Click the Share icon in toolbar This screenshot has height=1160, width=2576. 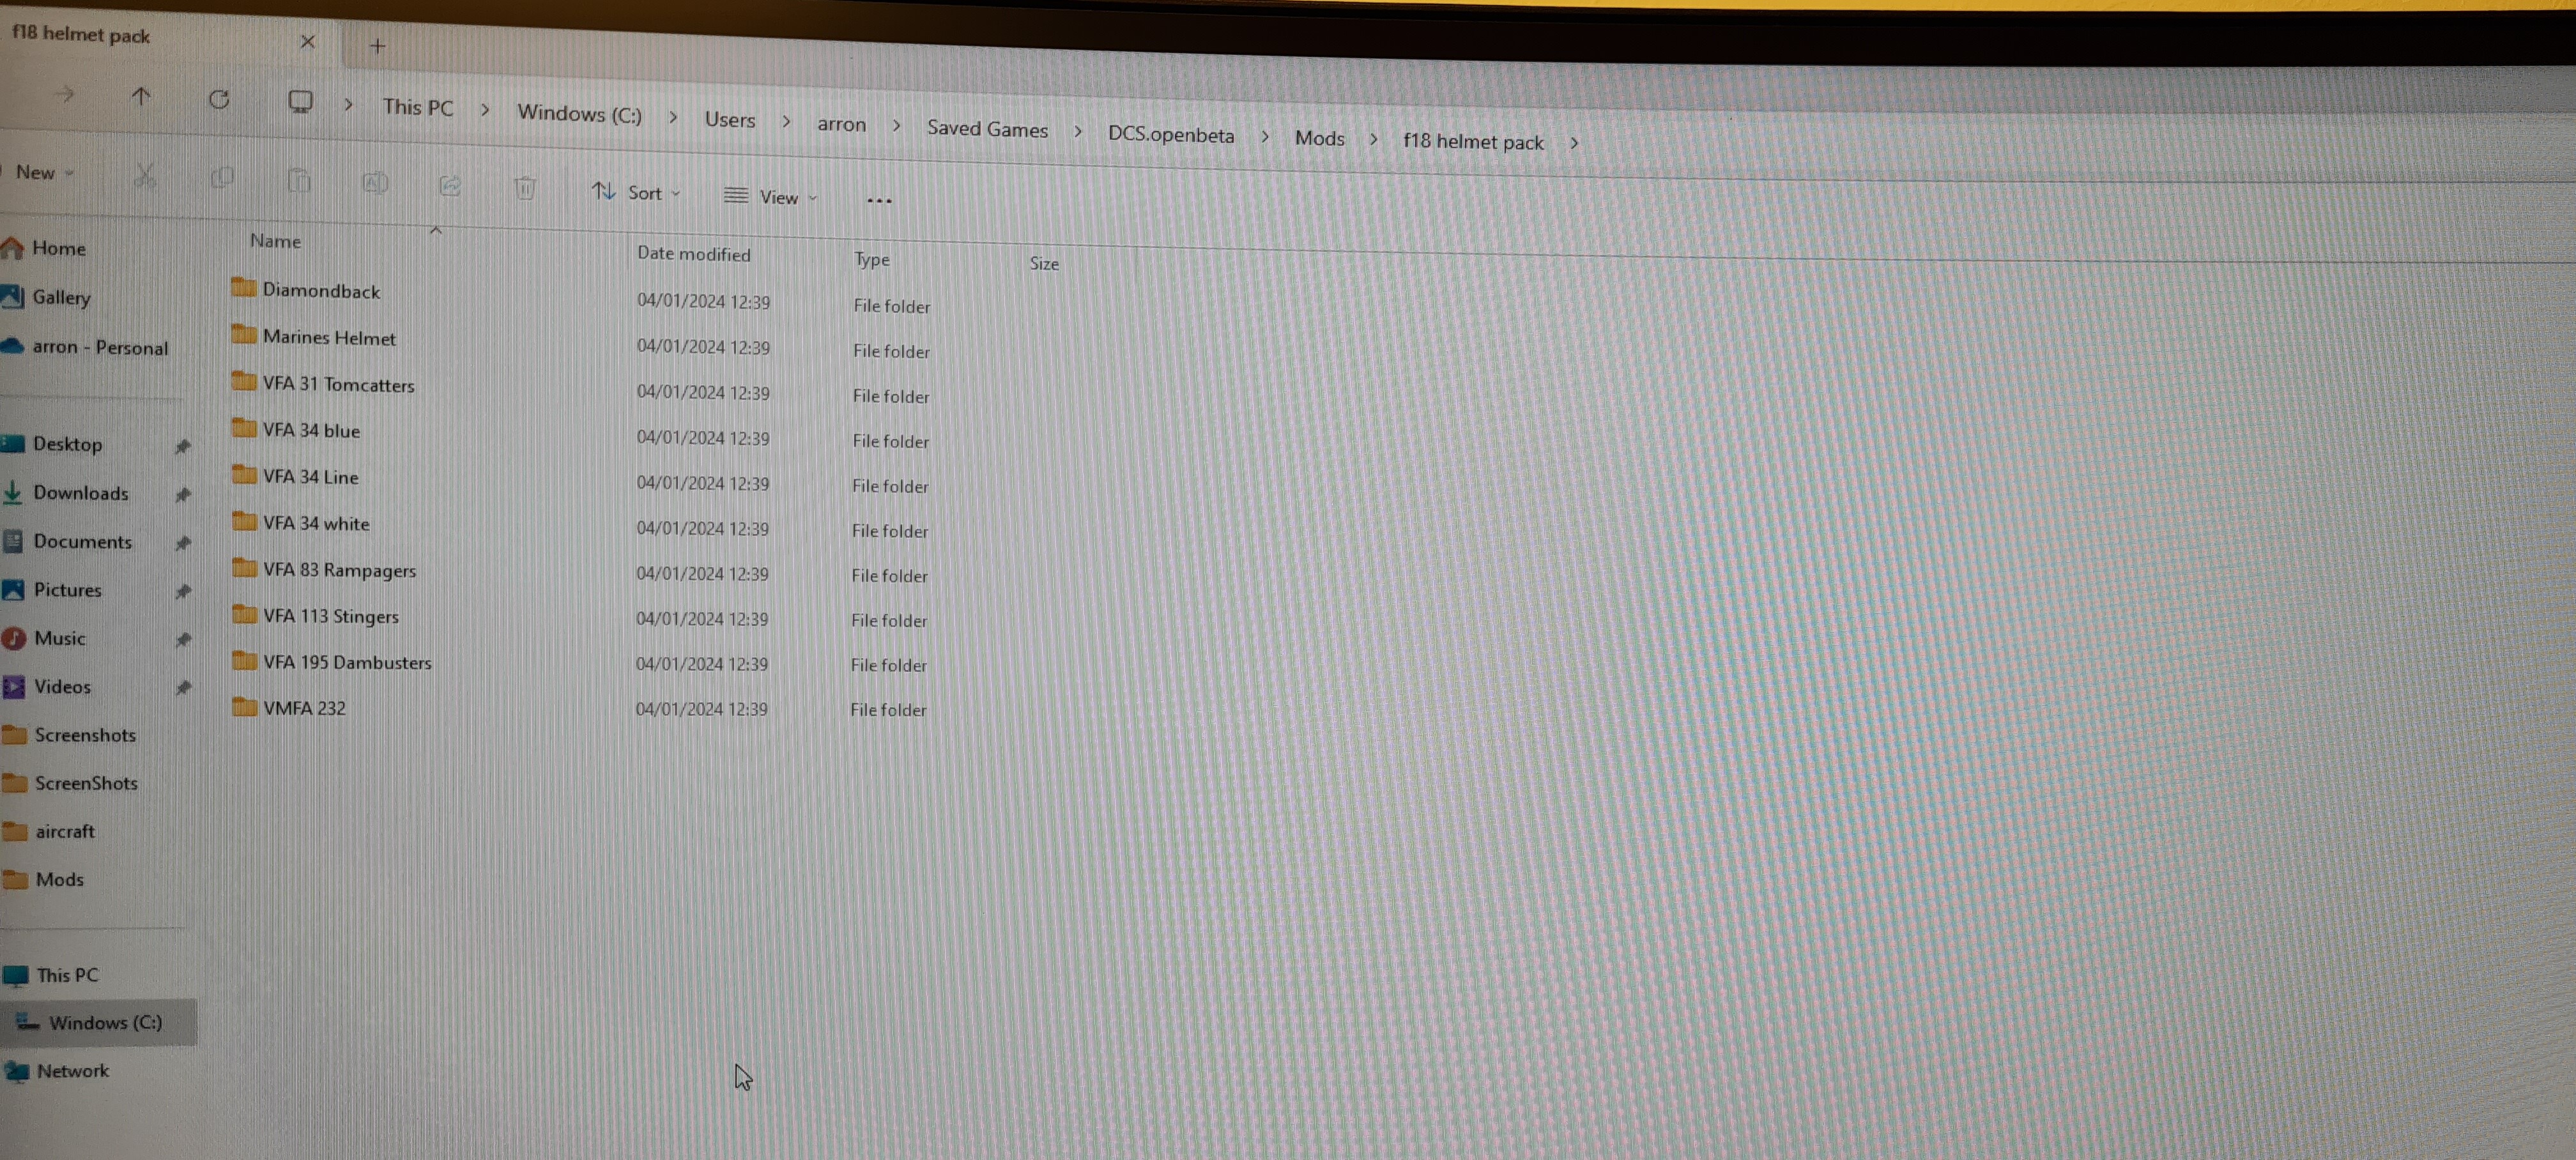[x=450, y=186]
